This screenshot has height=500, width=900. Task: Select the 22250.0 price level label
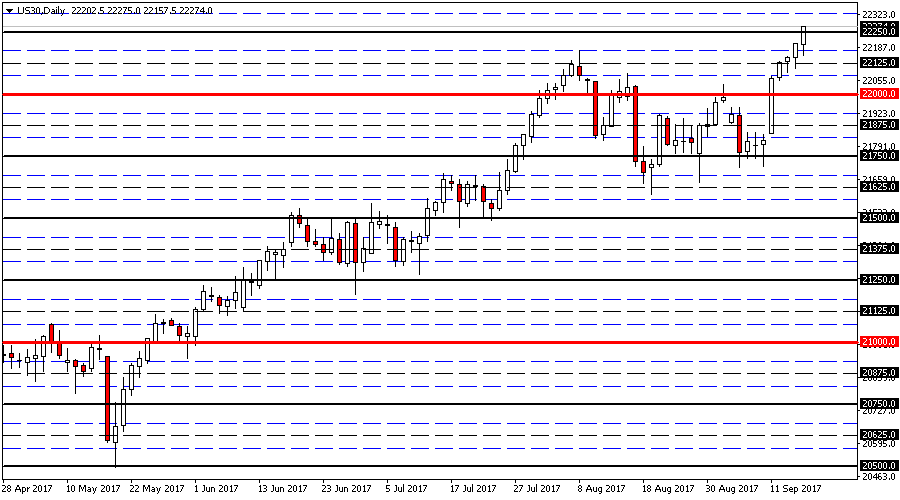point(877,31)
